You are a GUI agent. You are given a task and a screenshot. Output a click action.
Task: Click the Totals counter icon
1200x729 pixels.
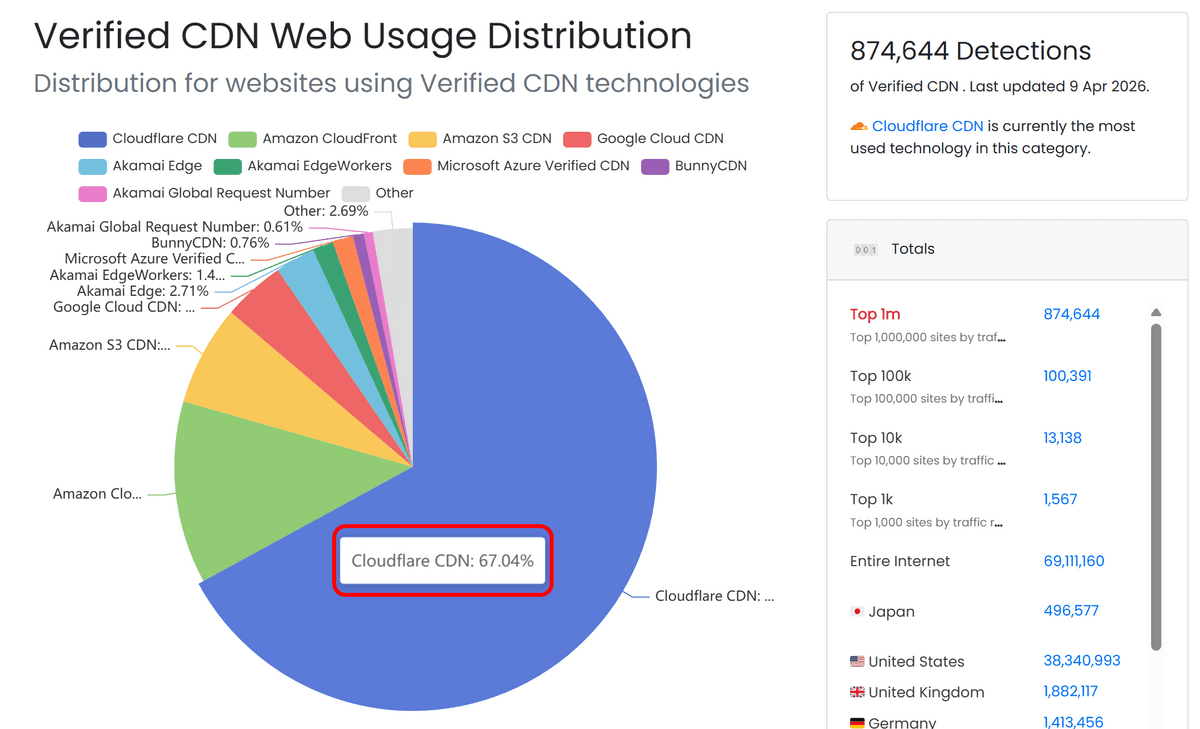pyautogui.click(x=865, y=249)
